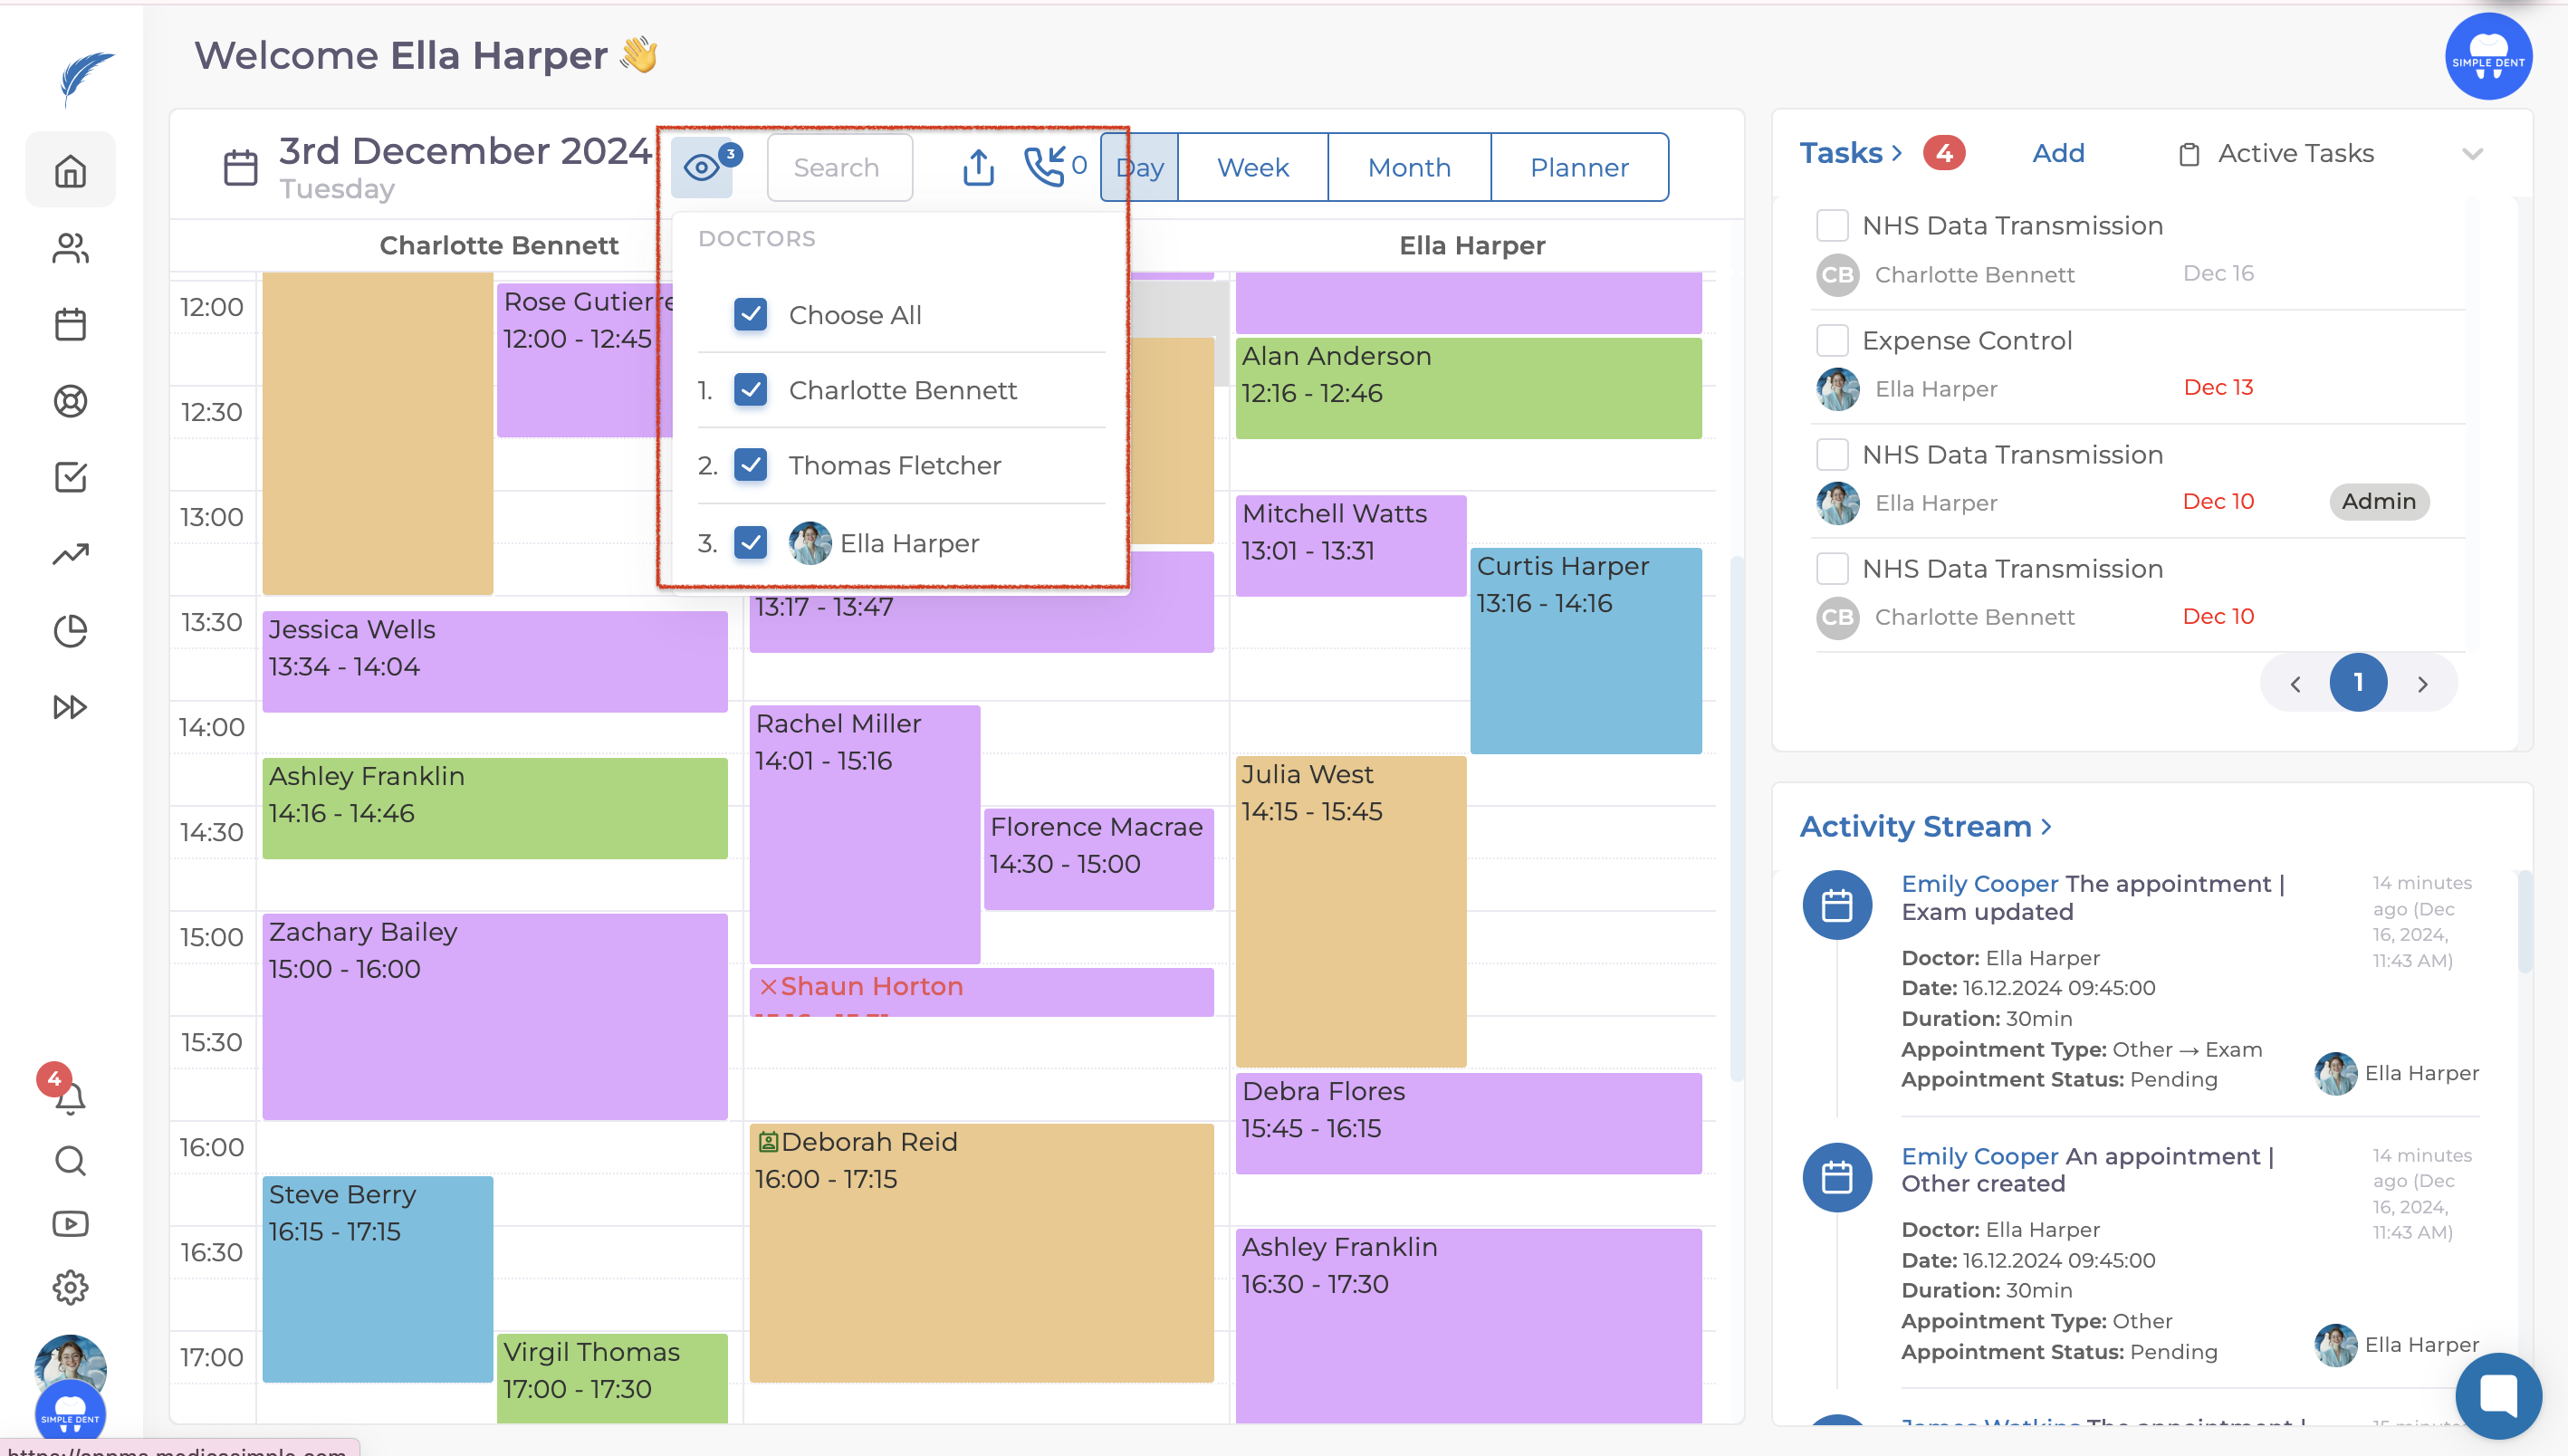Open the trending analytics sidebar icon
The width and height of the screenshot is (2568, 1456).
click(70, 554)
